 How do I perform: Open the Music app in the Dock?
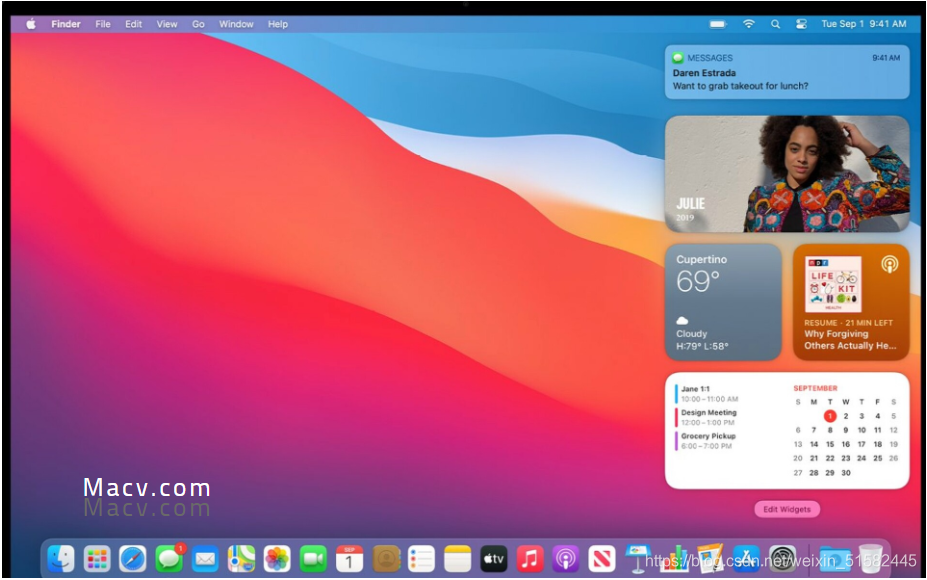[530, 558]
